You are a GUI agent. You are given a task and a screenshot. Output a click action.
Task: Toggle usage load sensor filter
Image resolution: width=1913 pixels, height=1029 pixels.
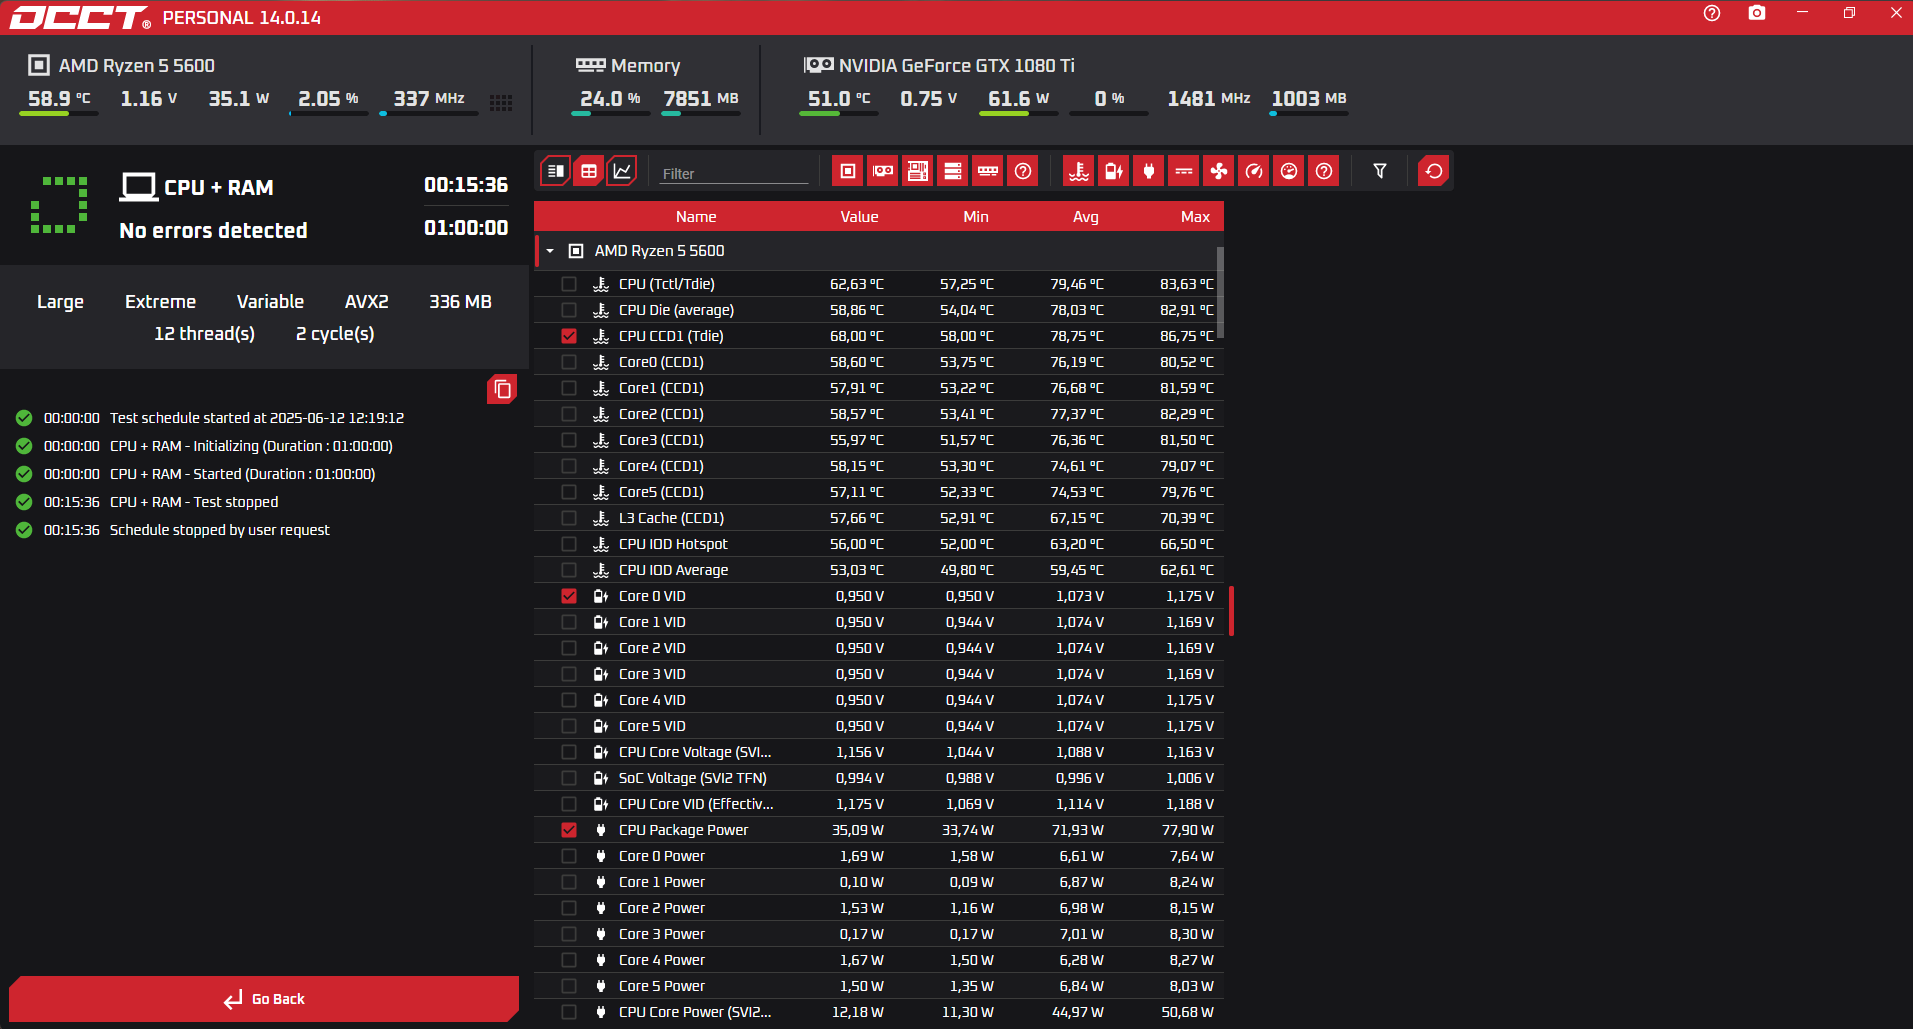click(x=1289, y=171)
